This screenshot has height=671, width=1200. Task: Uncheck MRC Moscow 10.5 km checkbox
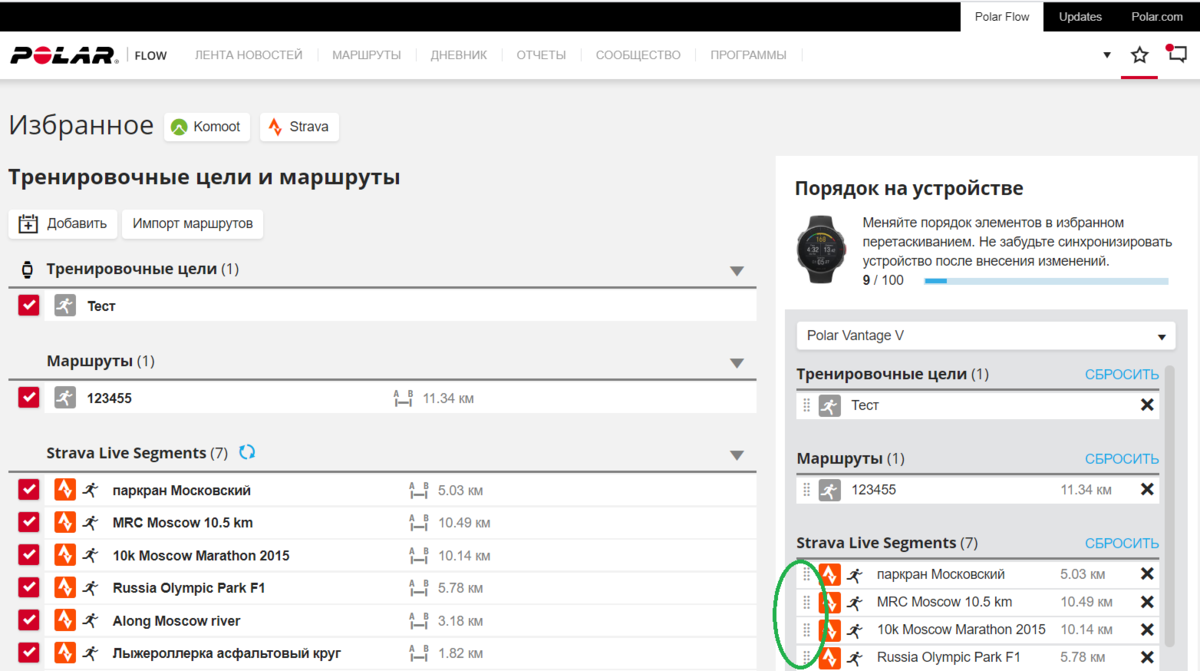pyautogui.click(x=29, y=522)
